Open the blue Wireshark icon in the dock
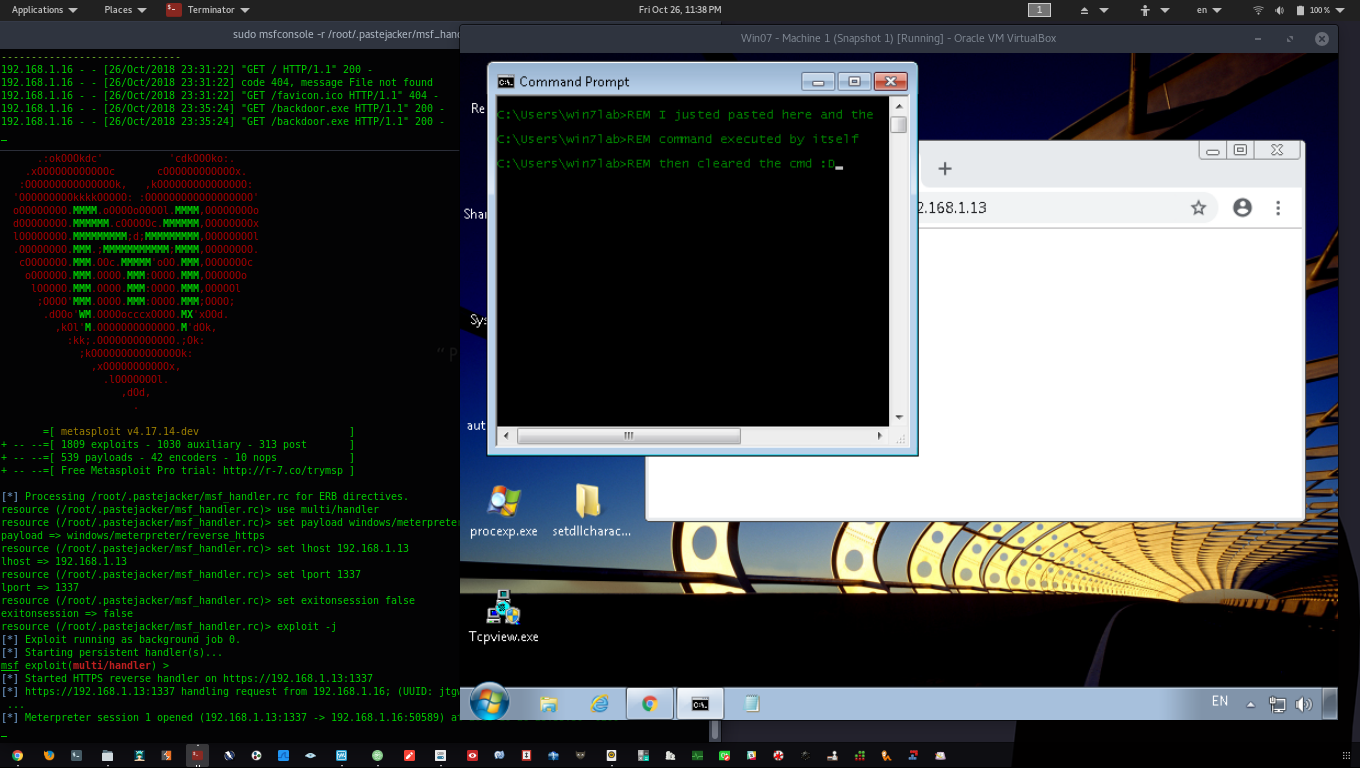1360x768 pixels. pyautogui.click(x=283, y=756)
